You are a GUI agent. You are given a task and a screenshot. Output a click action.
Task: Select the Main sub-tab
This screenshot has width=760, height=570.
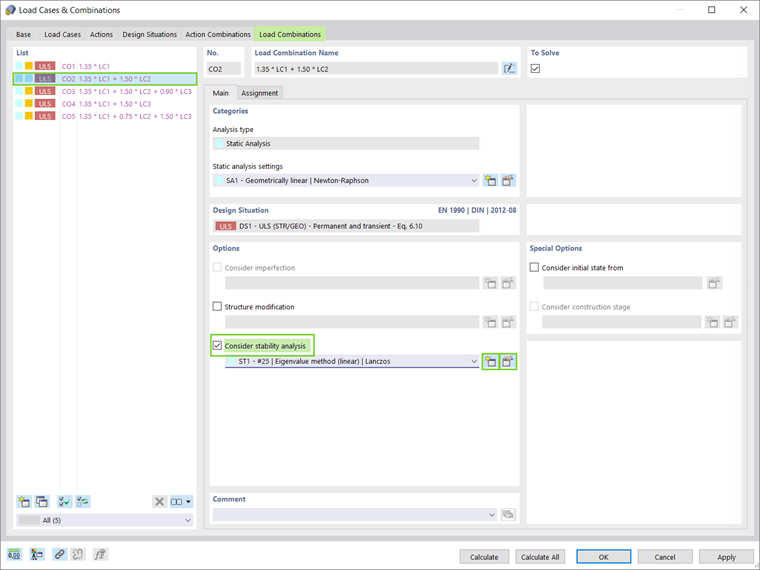coord(221,93)
